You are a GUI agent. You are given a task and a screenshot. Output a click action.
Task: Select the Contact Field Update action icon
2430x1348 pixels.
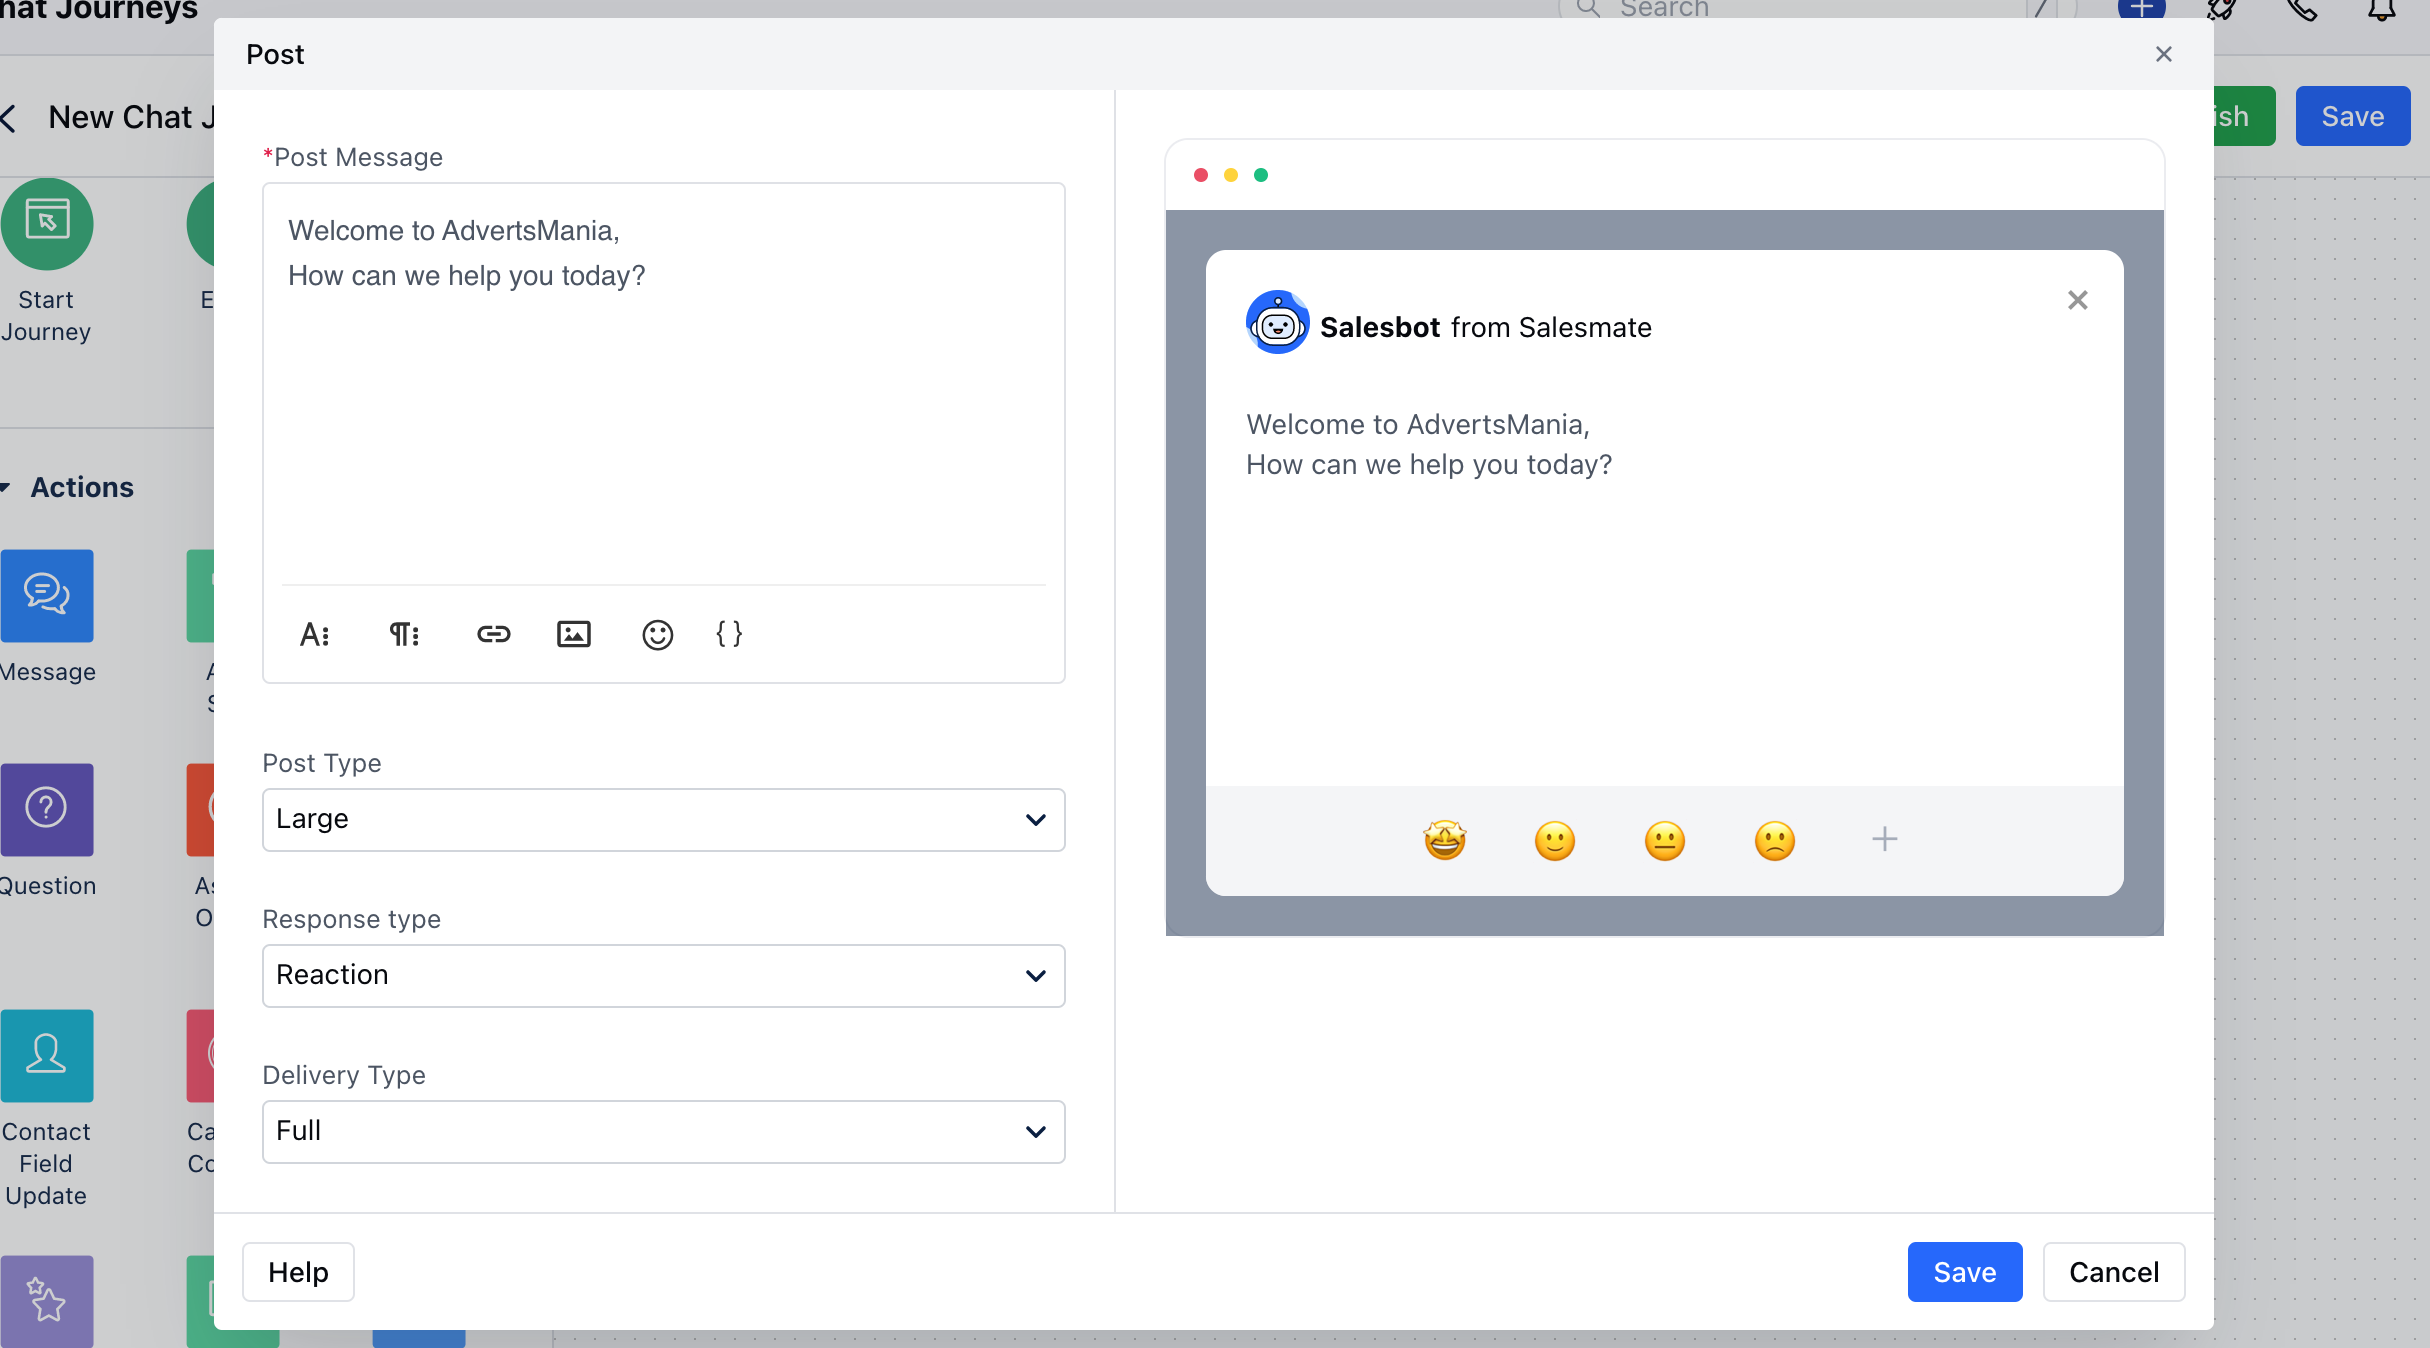click(x=47, y=1056)
